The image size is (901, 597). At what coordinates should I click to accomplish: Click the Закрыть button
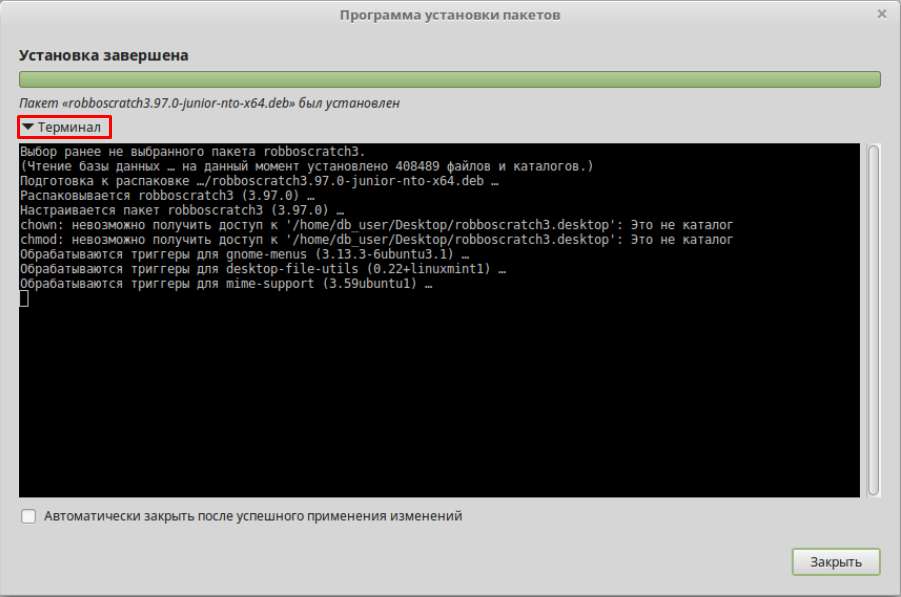(835, 561)
